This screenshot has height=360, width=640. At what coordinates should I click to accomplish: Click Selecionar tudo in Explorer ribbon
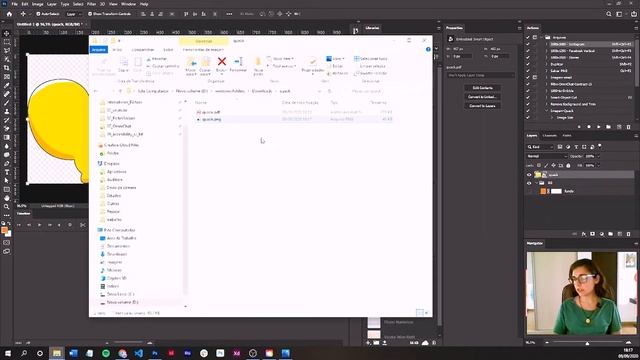pos(371,59)
